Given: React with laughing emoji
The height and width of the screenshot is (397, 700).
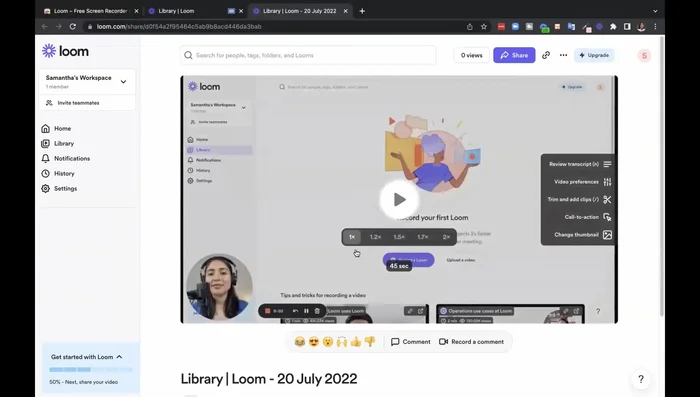Looking at the screenshot, I should coord(300,342).
